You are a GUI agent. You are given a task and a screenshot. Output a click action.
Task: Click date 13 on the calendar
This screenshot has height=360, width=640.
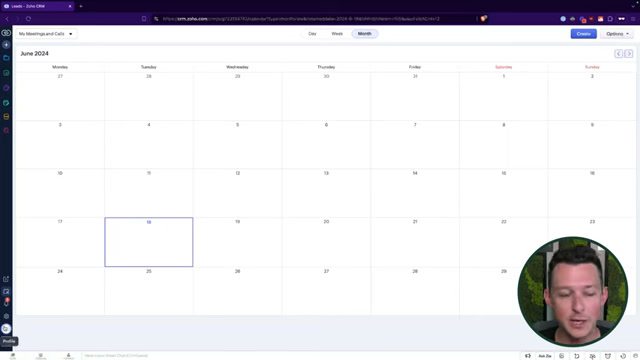click(326, 173)
